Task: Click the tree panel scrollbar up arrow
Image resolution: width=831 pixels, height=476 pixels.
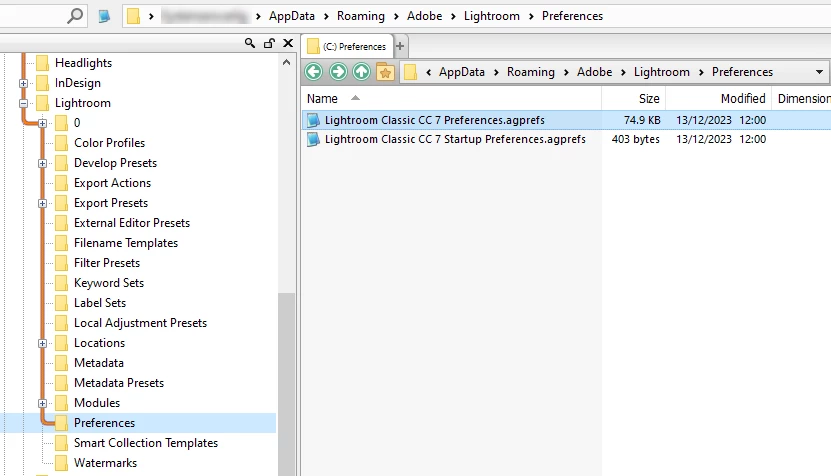Action: pyautogui.click(x=287, y=63)
